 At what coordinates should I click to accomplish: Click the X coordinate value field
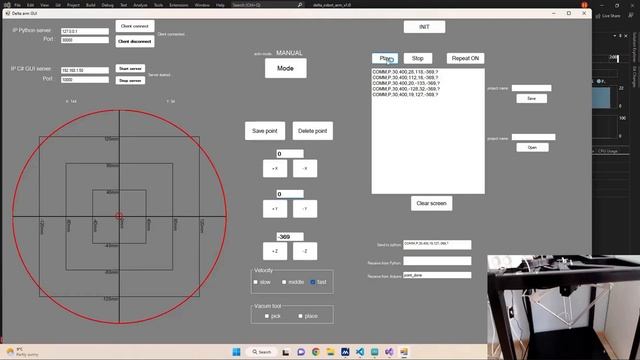290,154
